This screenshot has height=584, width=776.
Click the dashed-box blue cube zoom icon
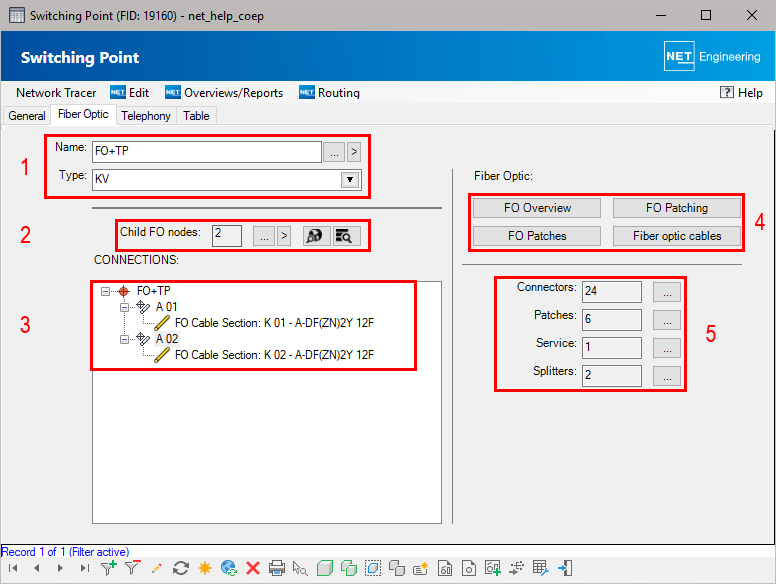[x=373, y=568]
